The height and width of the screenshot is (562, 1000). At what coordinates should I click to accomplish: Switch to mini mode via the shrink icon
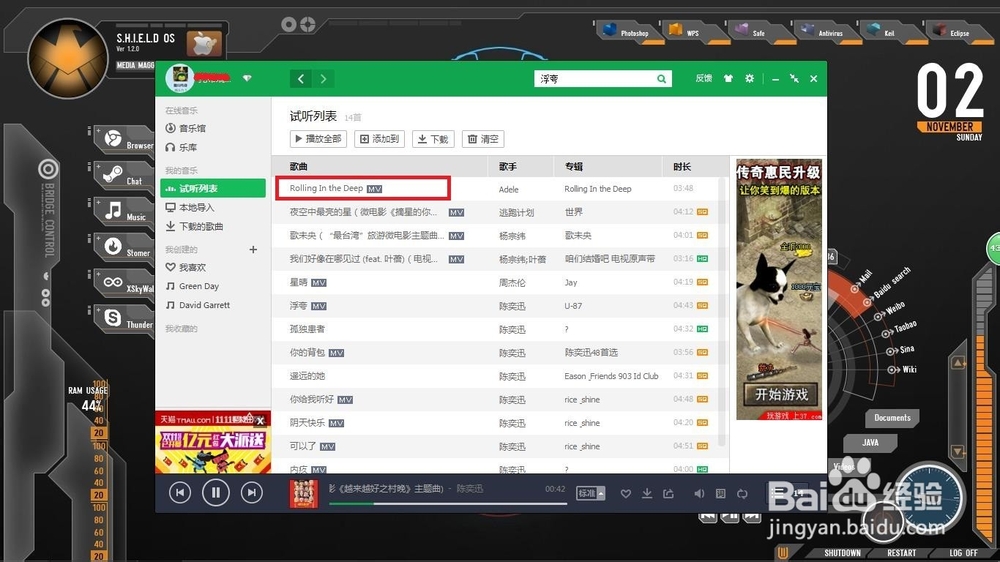(x=794, y=78)
